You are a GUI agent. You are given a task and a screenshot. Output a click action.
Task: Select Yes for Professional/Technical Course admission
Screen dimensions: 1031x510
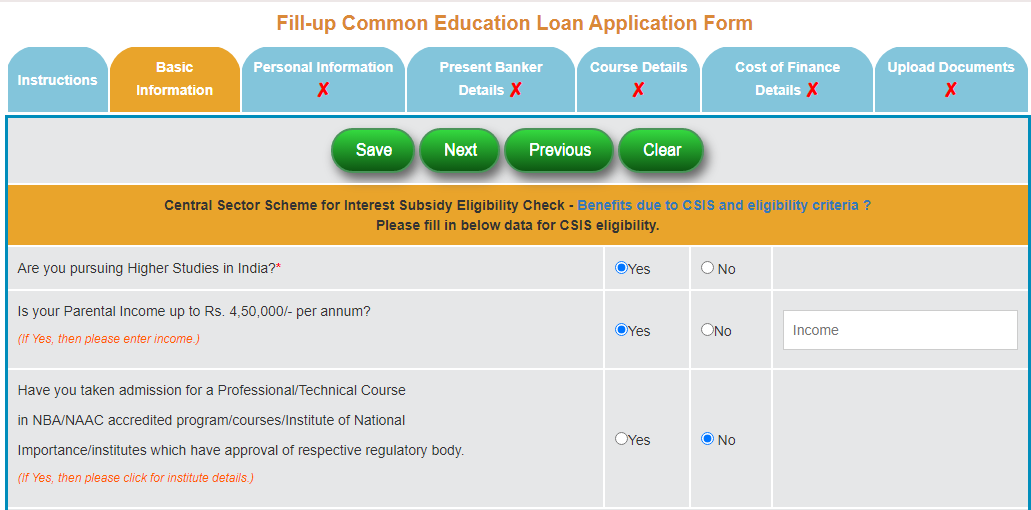[x=621, y=439]
